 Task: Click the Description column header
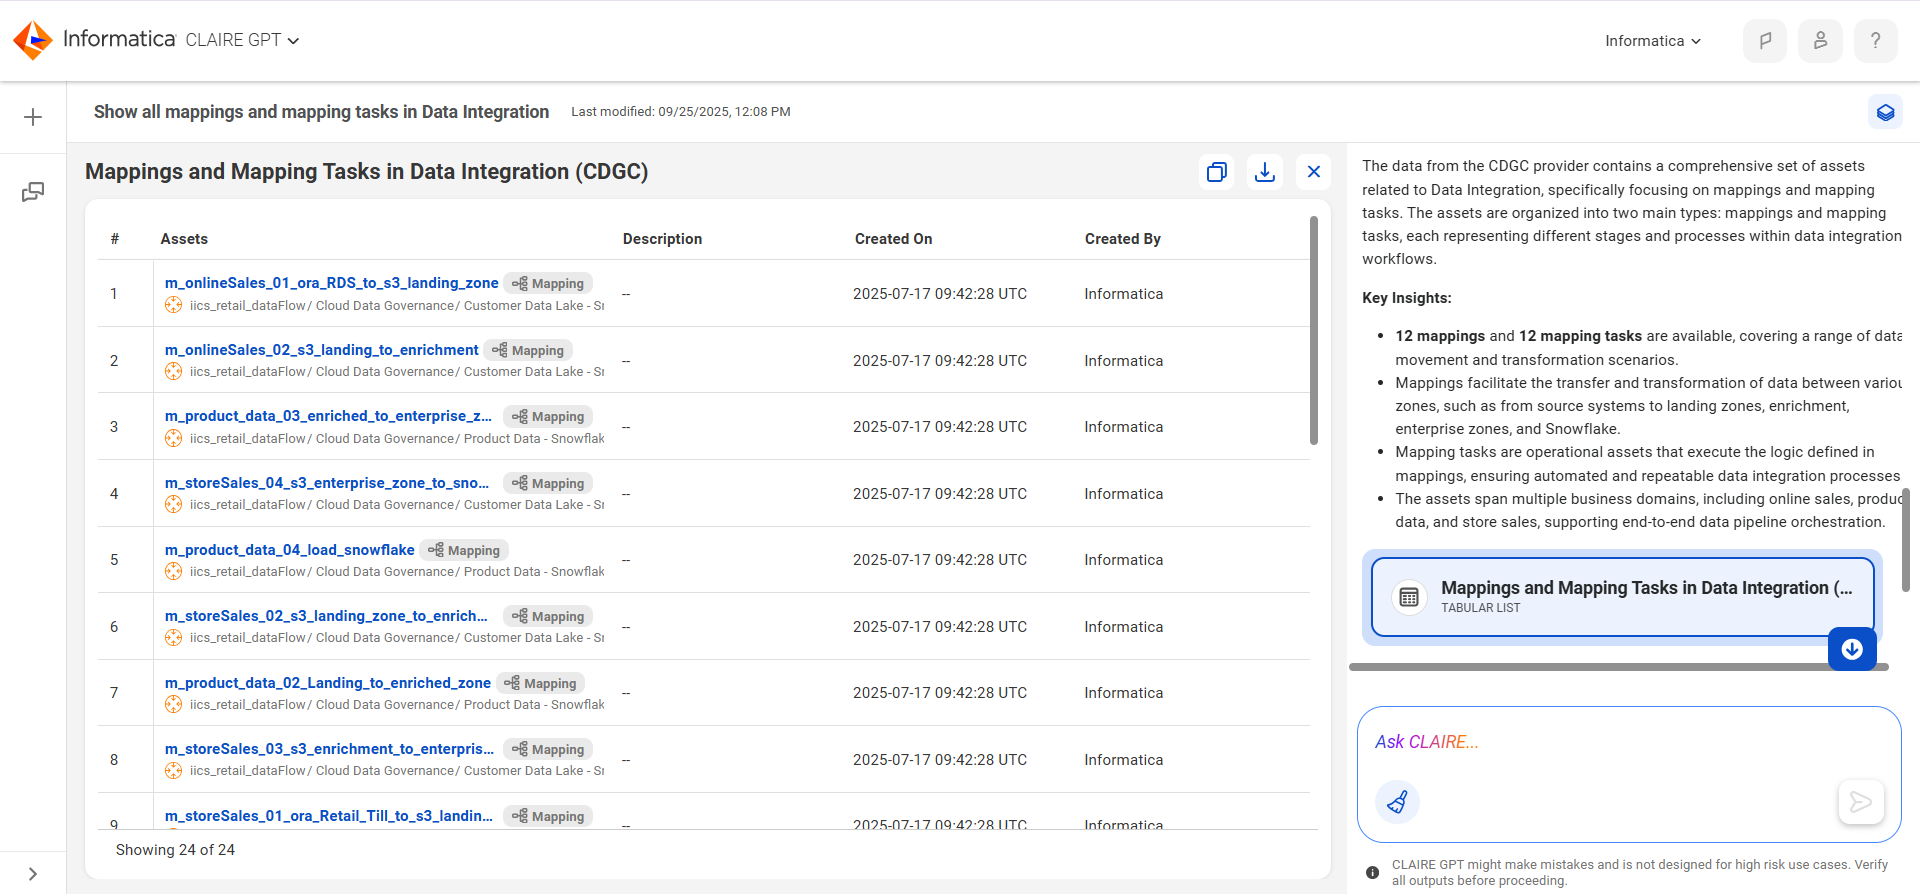pos(662,239)
